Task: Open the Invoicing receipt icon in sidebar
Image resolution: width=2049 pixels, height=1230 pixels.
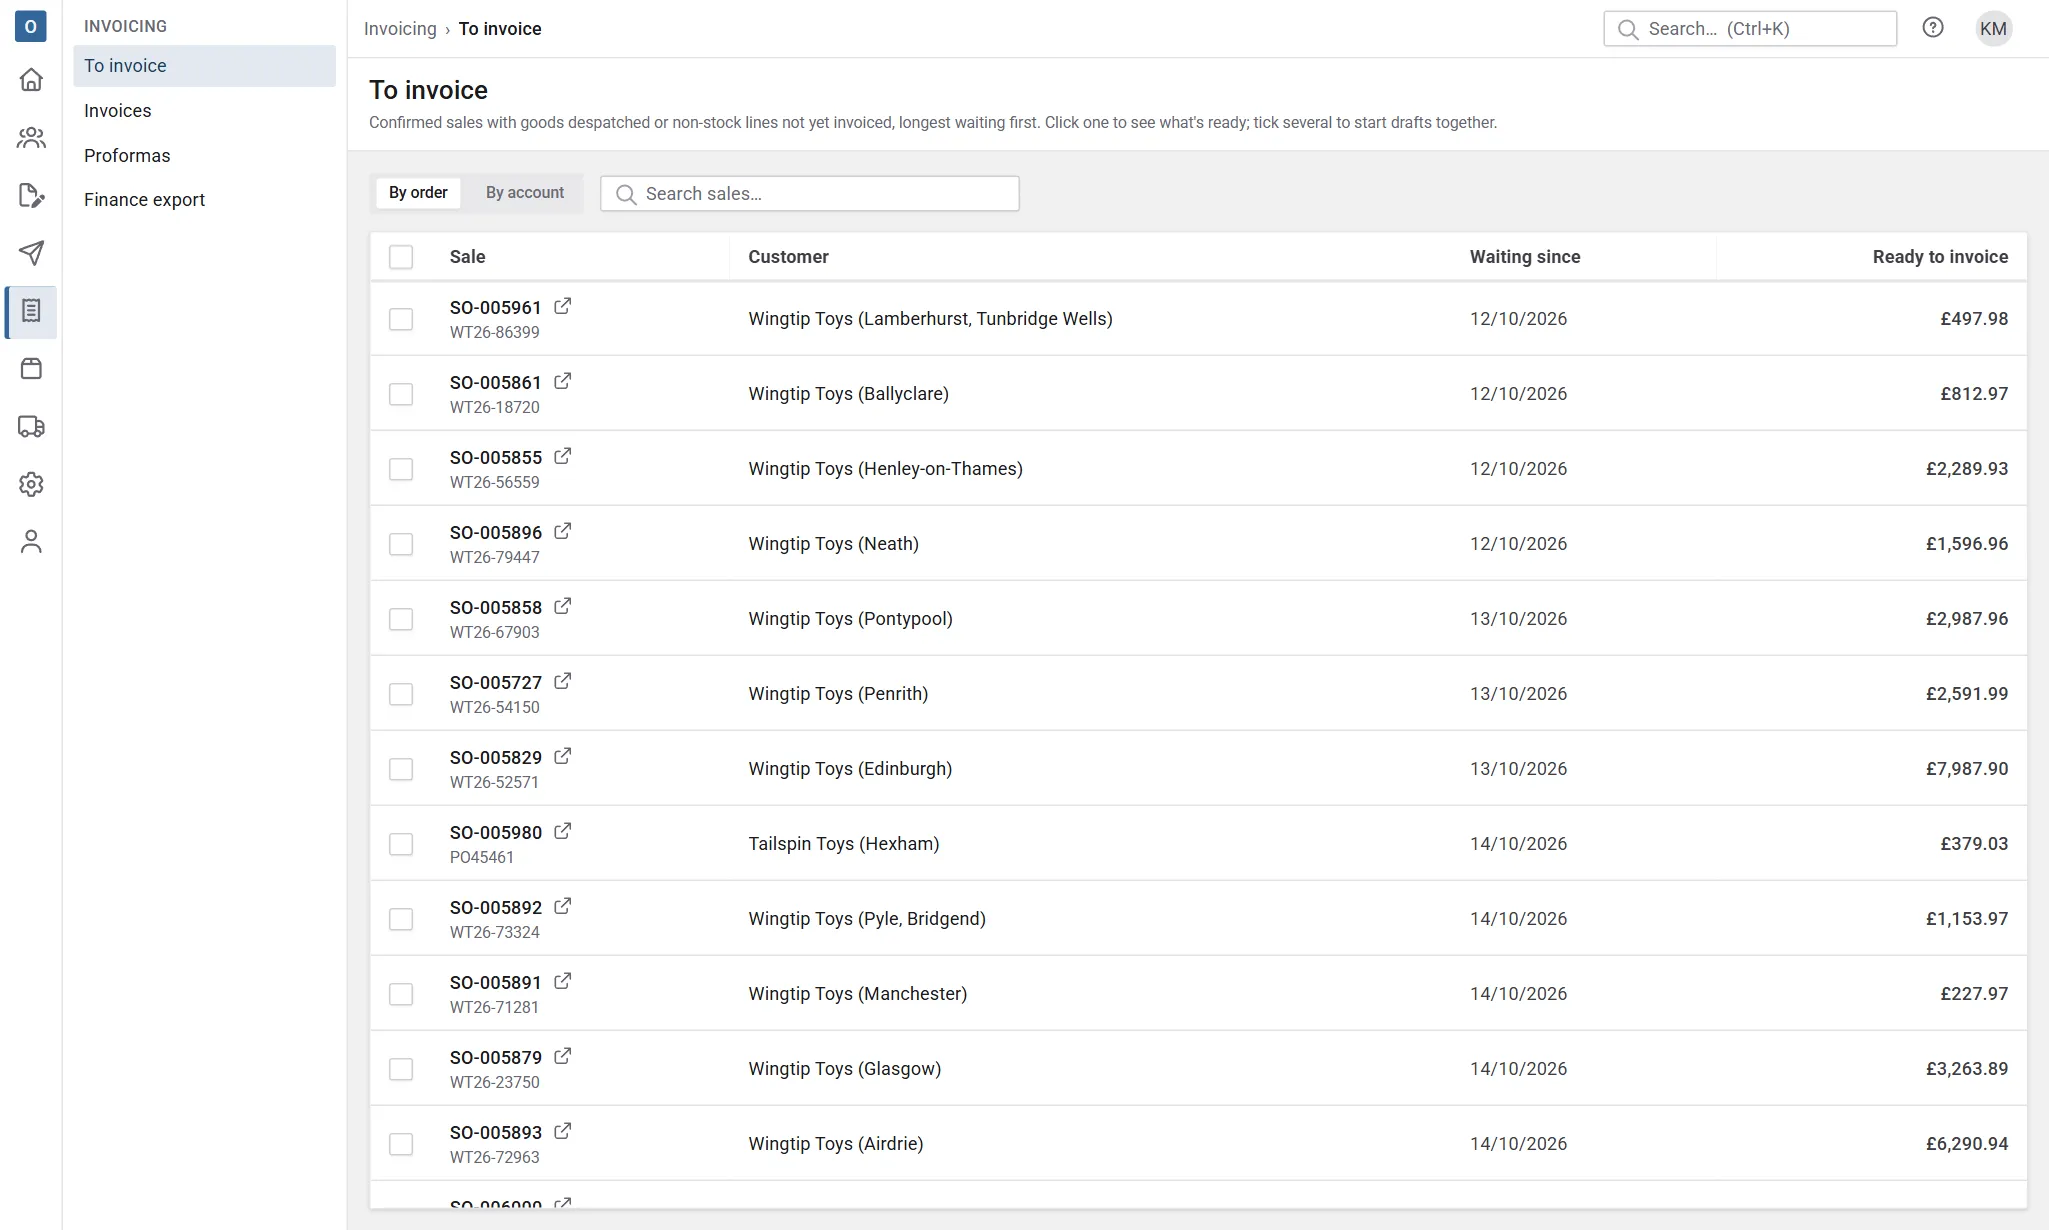Action: point(31,311)
